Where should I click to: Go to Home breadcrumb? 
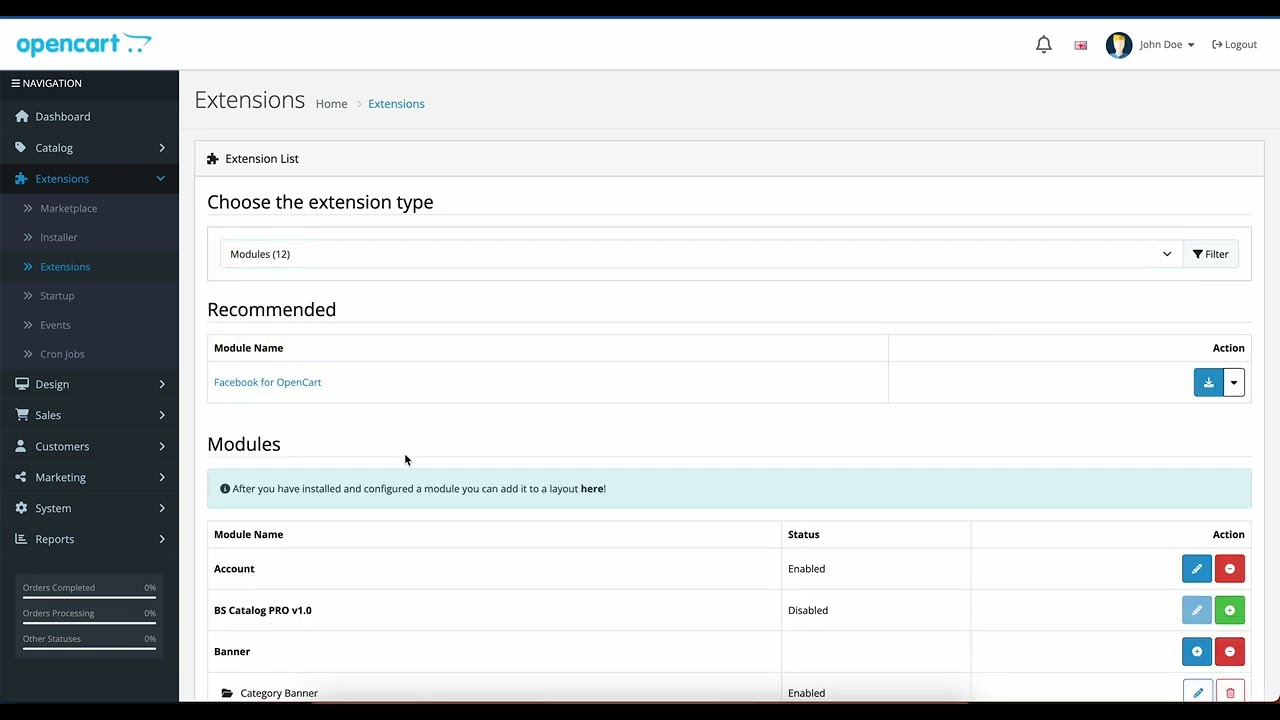(x=332, y=104)
